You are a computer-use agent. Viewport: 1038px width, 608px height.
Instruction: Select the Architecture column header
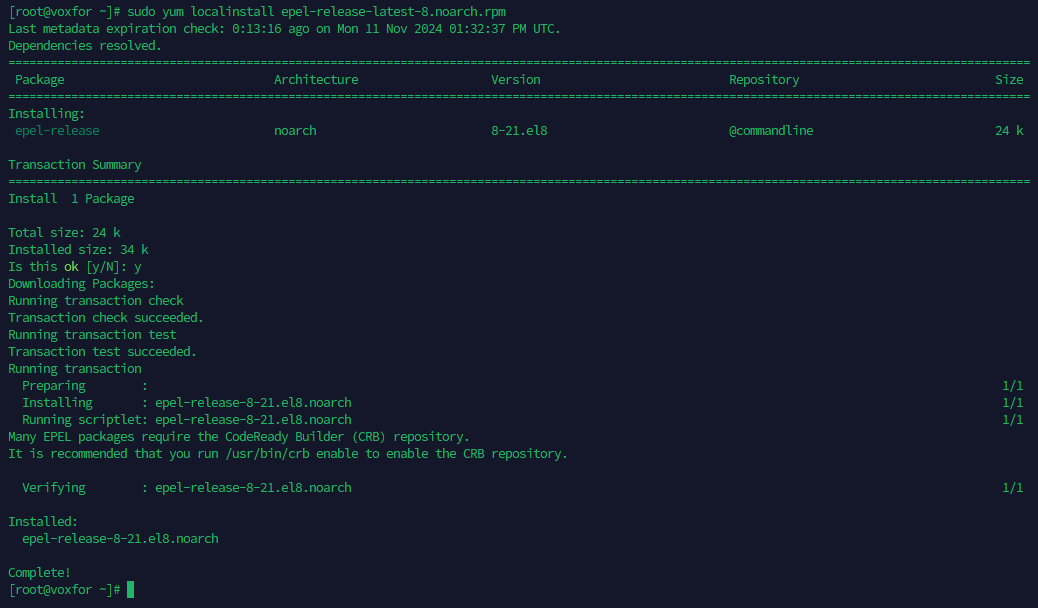click(x=315, y=79)
